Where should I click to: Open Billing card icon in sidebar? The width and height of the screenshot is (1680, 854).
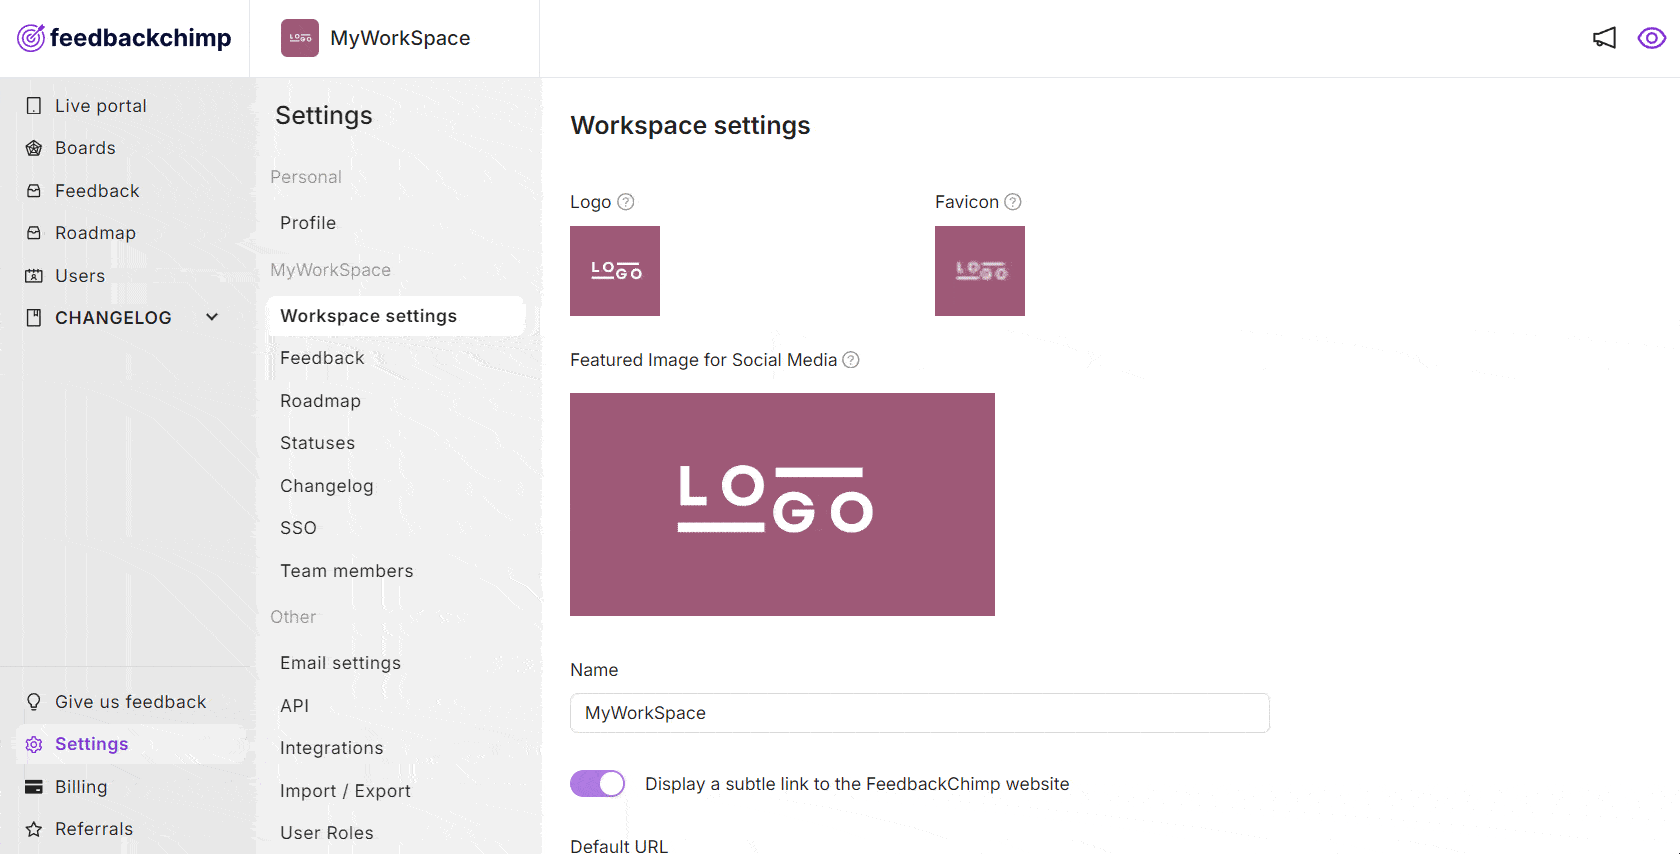[34, 787]
